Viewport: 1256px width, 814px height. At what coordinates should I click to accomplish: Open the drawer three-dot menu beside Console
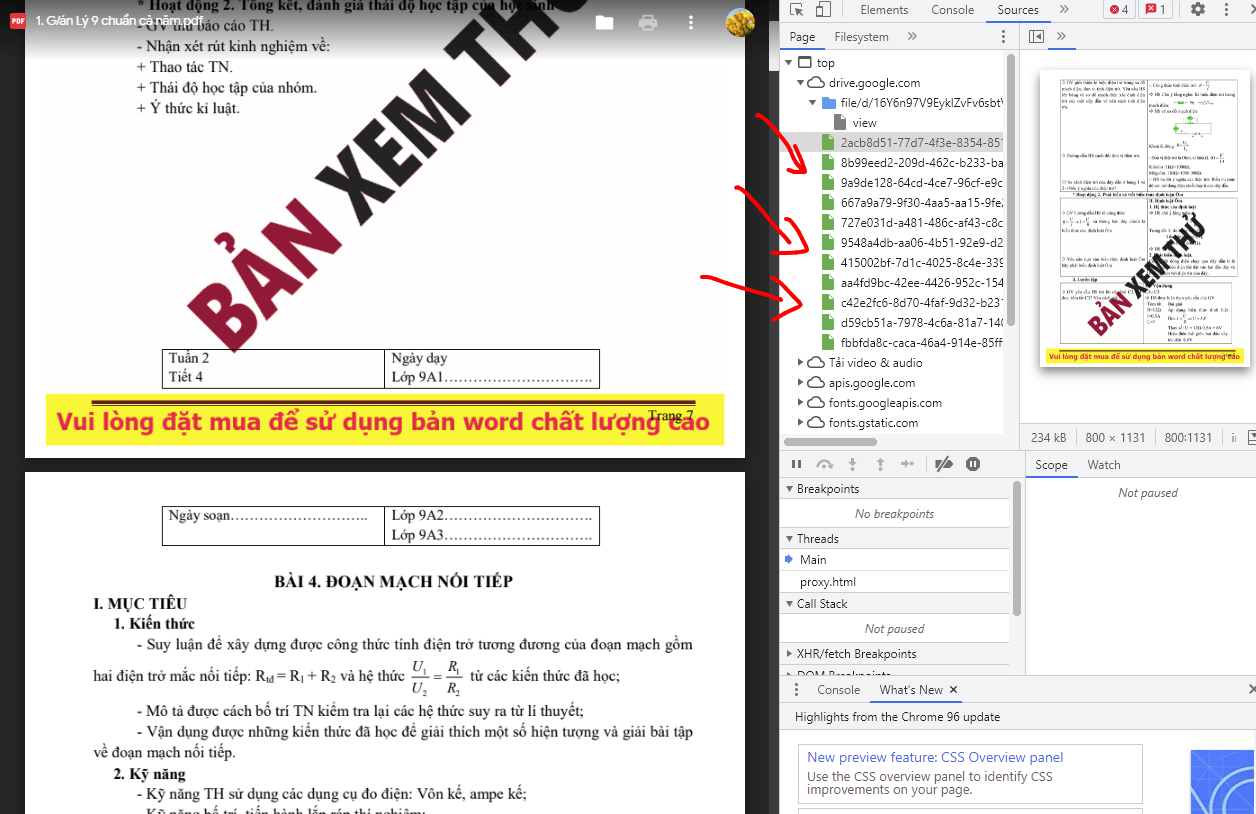(x=797, y=690)
